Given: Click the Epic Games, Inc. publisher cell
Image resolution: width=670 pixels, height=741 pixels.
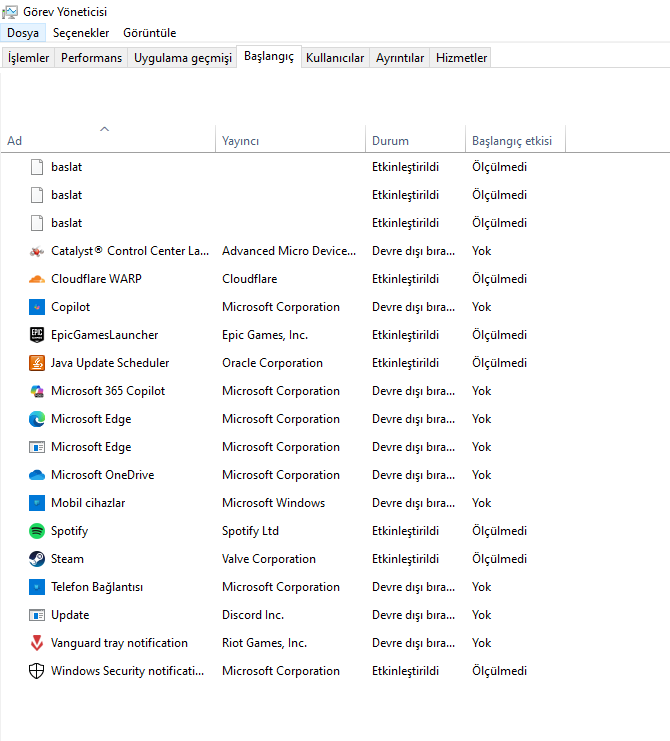Looking at the screenshot, I should coord(265,335).
